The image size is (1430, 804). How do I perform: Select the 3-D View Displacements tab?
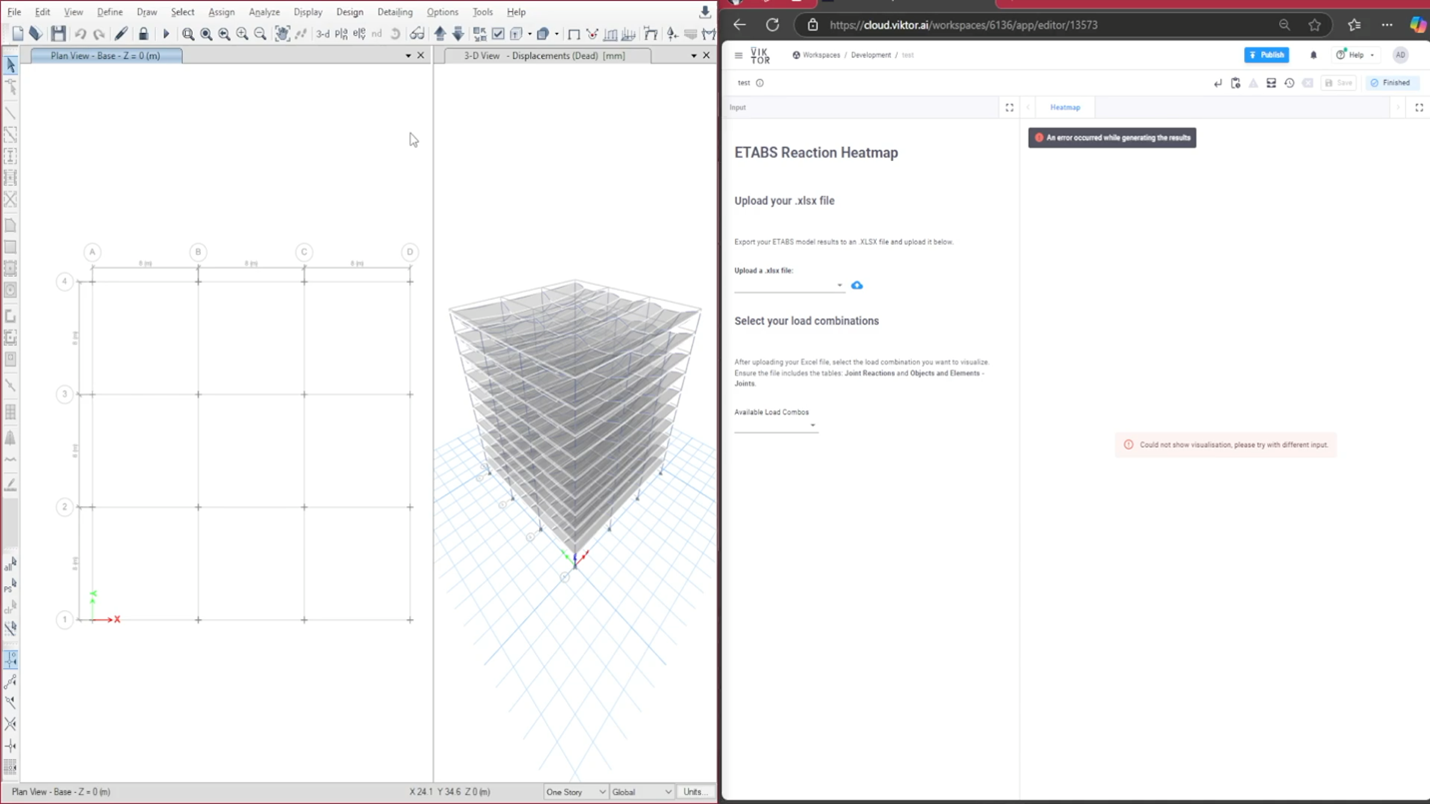pyautogui.click(x=545, y=56)
